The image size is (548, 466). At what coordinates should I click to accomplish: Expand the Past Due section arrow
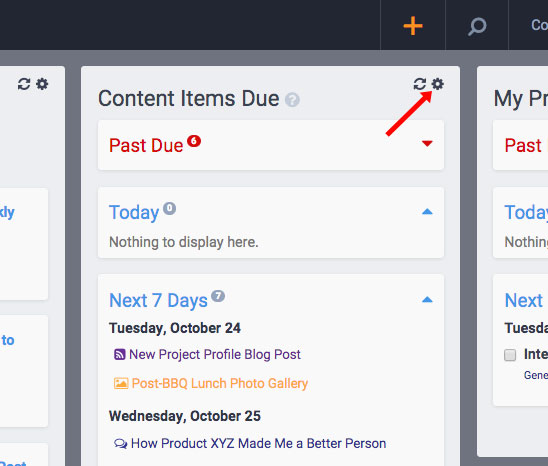(x=427, y=143)
